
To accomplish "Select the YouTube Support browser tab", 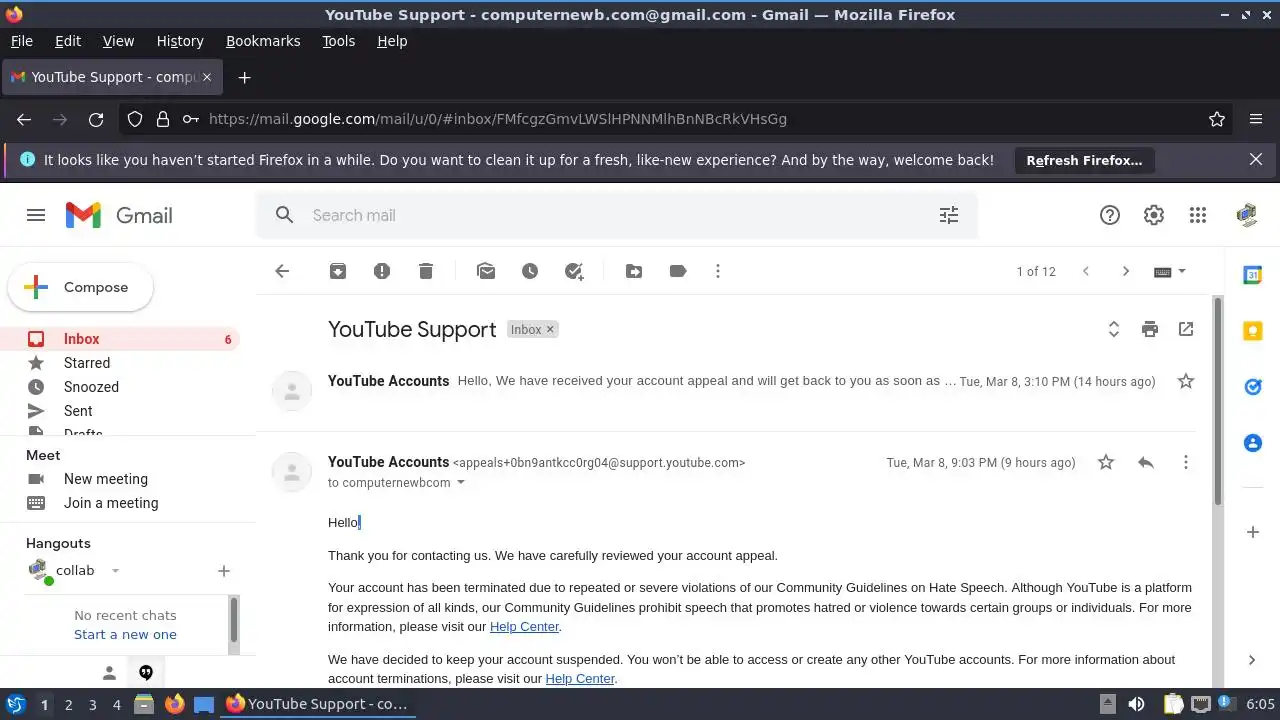I will [112, 77].
